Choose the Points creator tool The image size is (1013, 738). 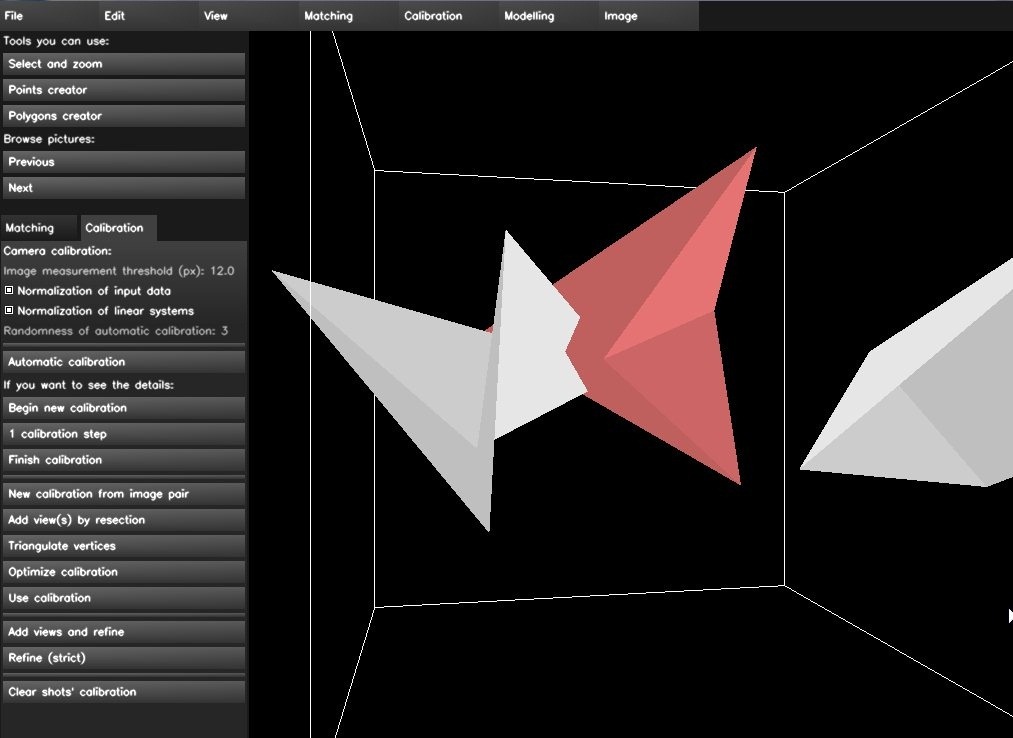[x=124, y=90]
